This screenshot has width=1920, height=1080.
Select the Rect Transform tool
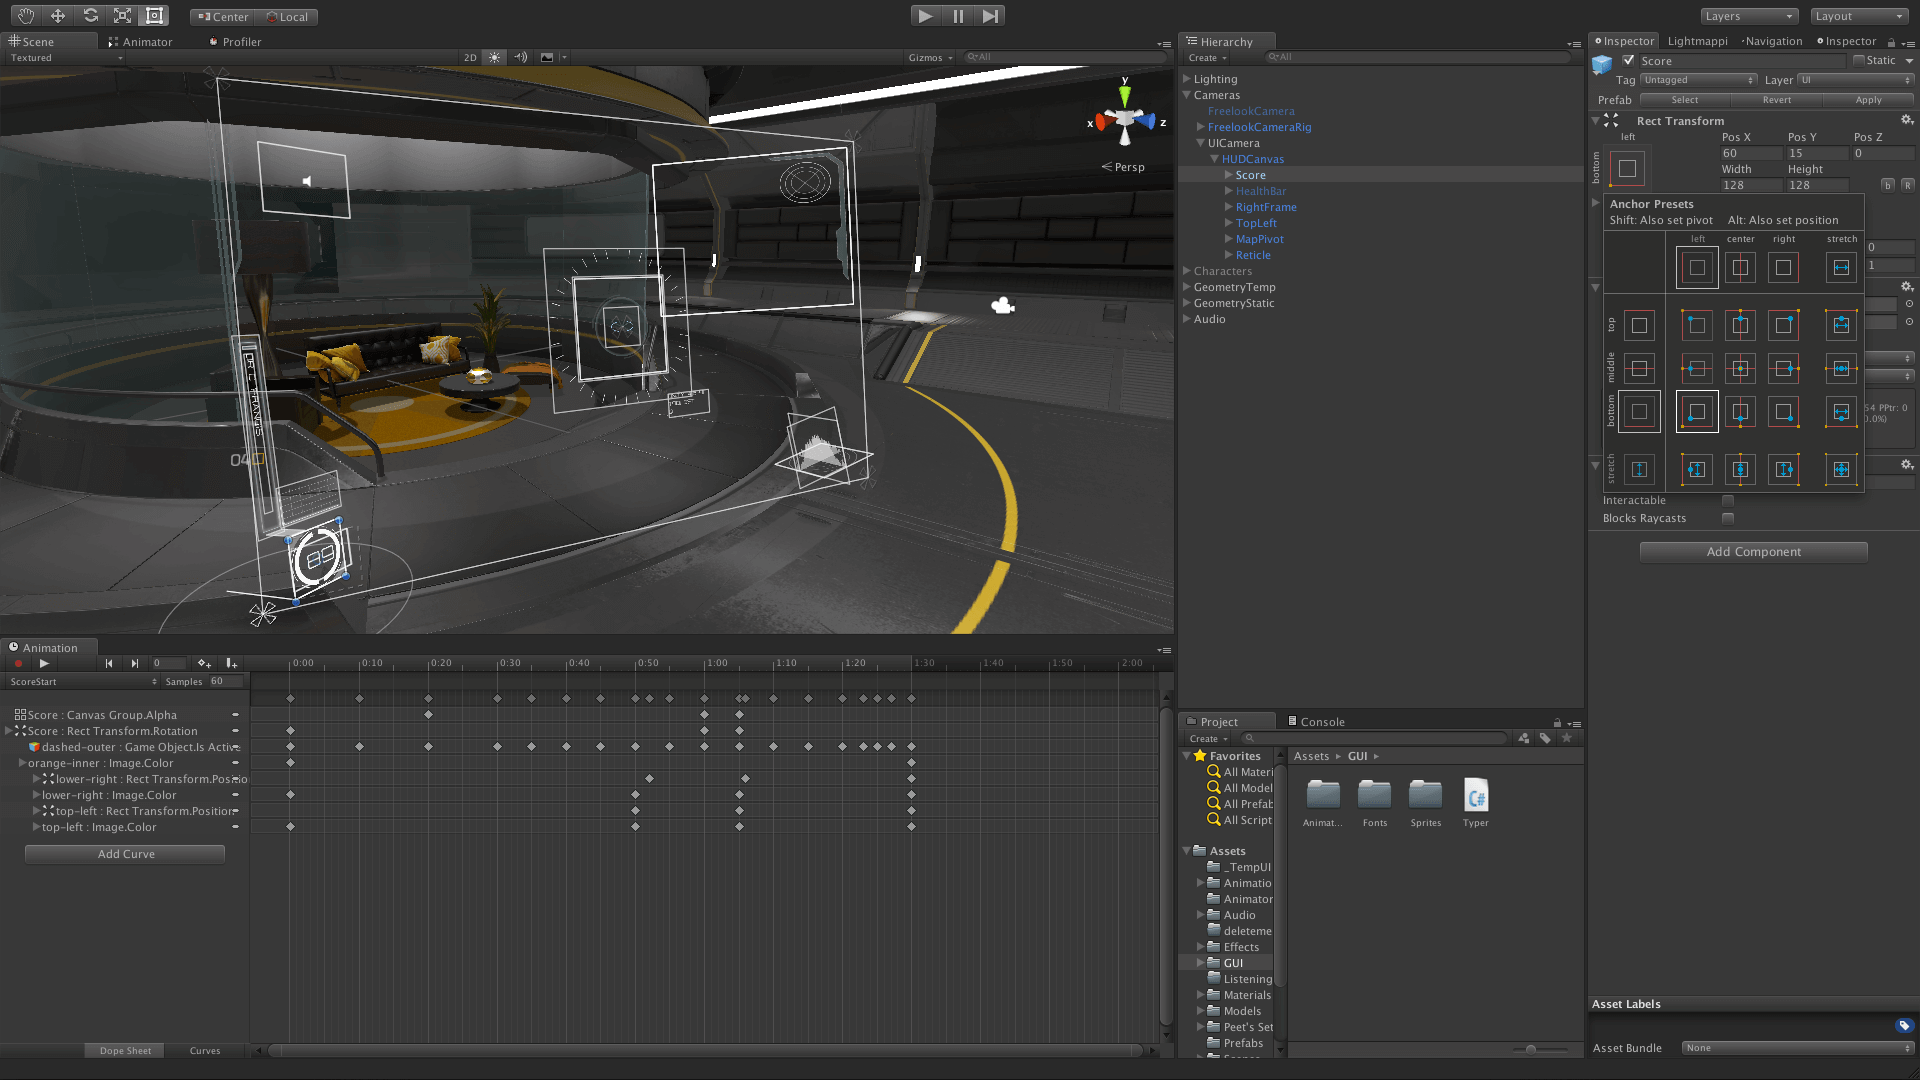tap(154, 16)
